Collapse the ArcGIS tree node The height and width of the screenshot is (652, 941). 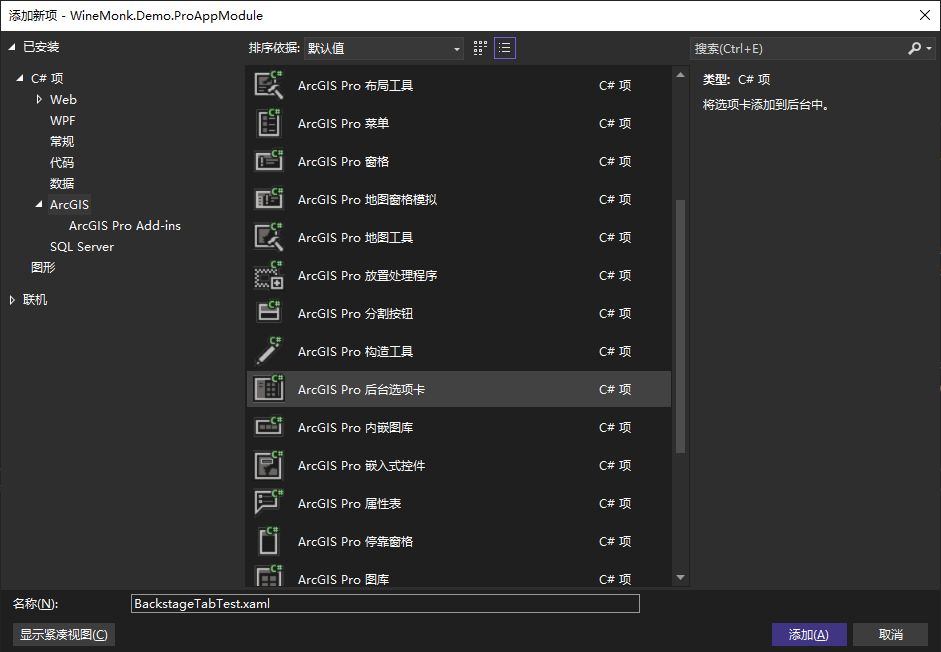(39, 204)
